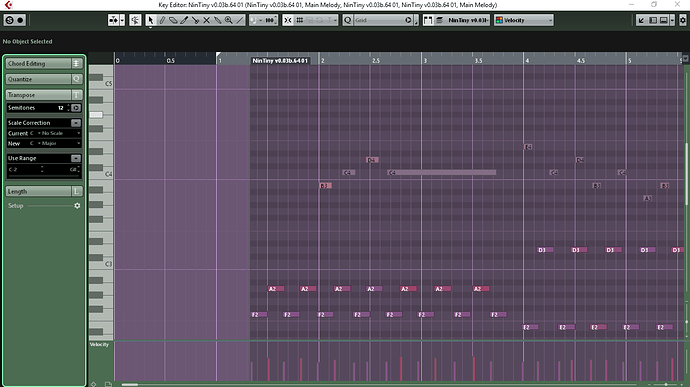Open the Current scale type No Scale dropdown

61,133
